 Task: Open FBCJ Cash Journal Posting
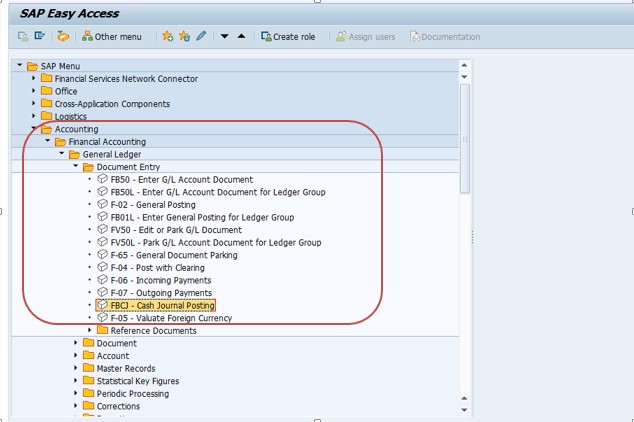click(x=162, y=305)
